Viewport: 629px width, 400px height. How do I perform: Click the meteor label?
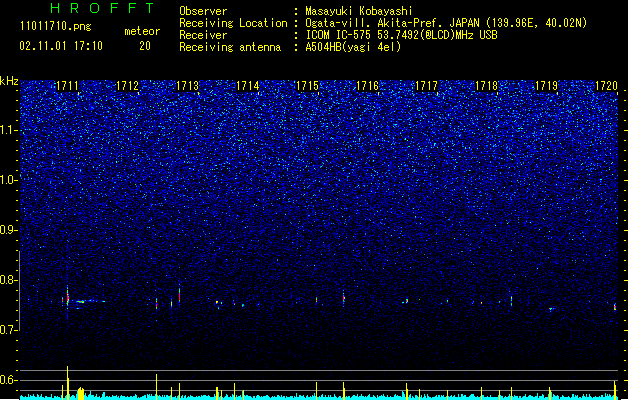pyautogui.click(x=142, y=31)
